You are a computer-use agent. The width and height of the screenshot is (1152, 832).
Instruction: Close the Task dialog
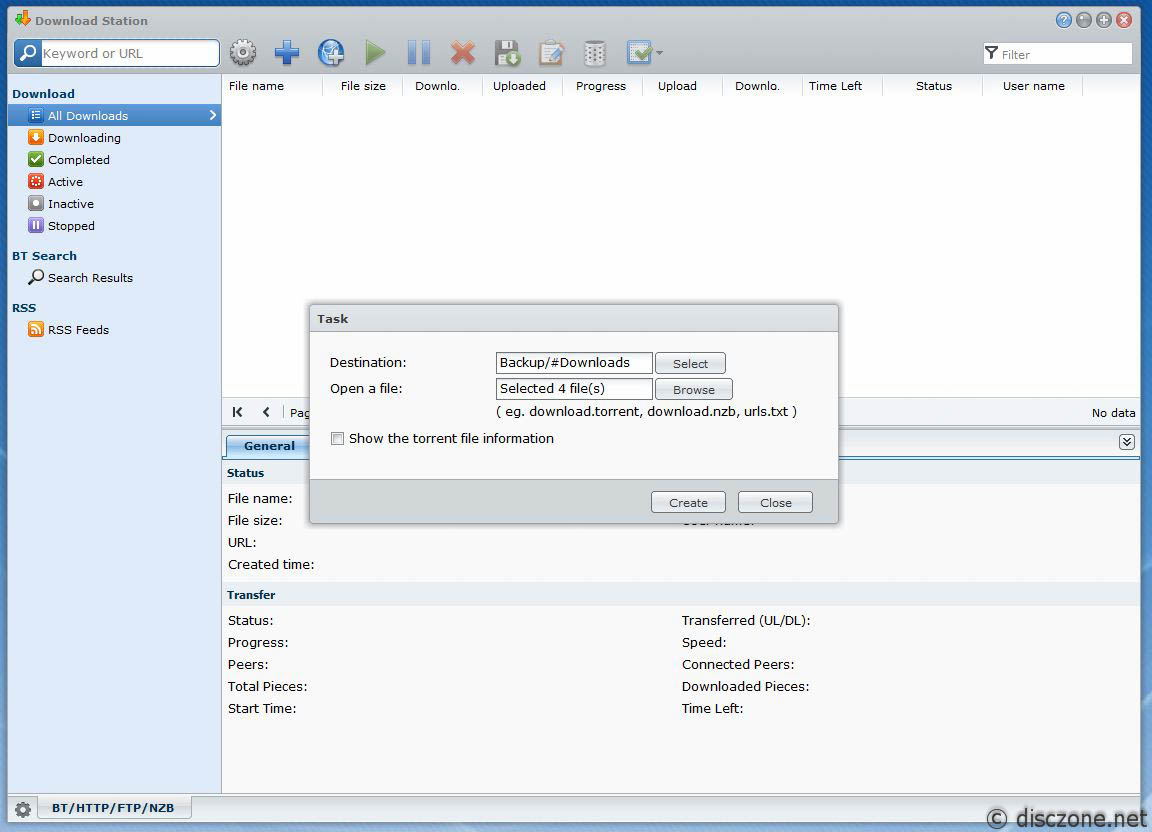pos(776,503)
